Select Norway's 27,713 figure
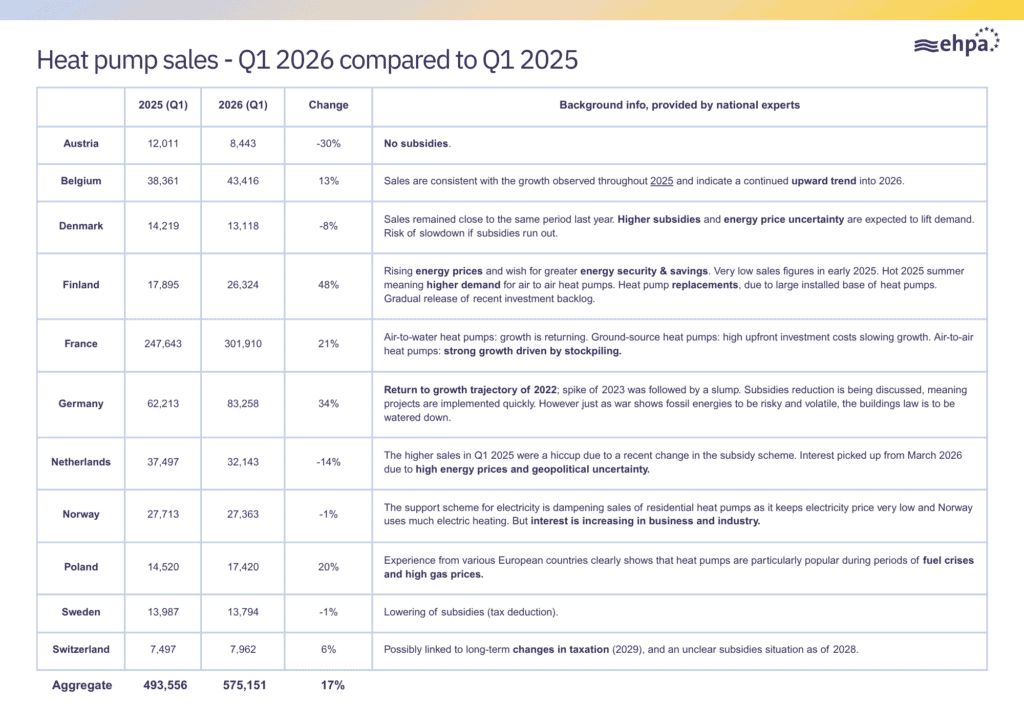 [x=163, y=514]
